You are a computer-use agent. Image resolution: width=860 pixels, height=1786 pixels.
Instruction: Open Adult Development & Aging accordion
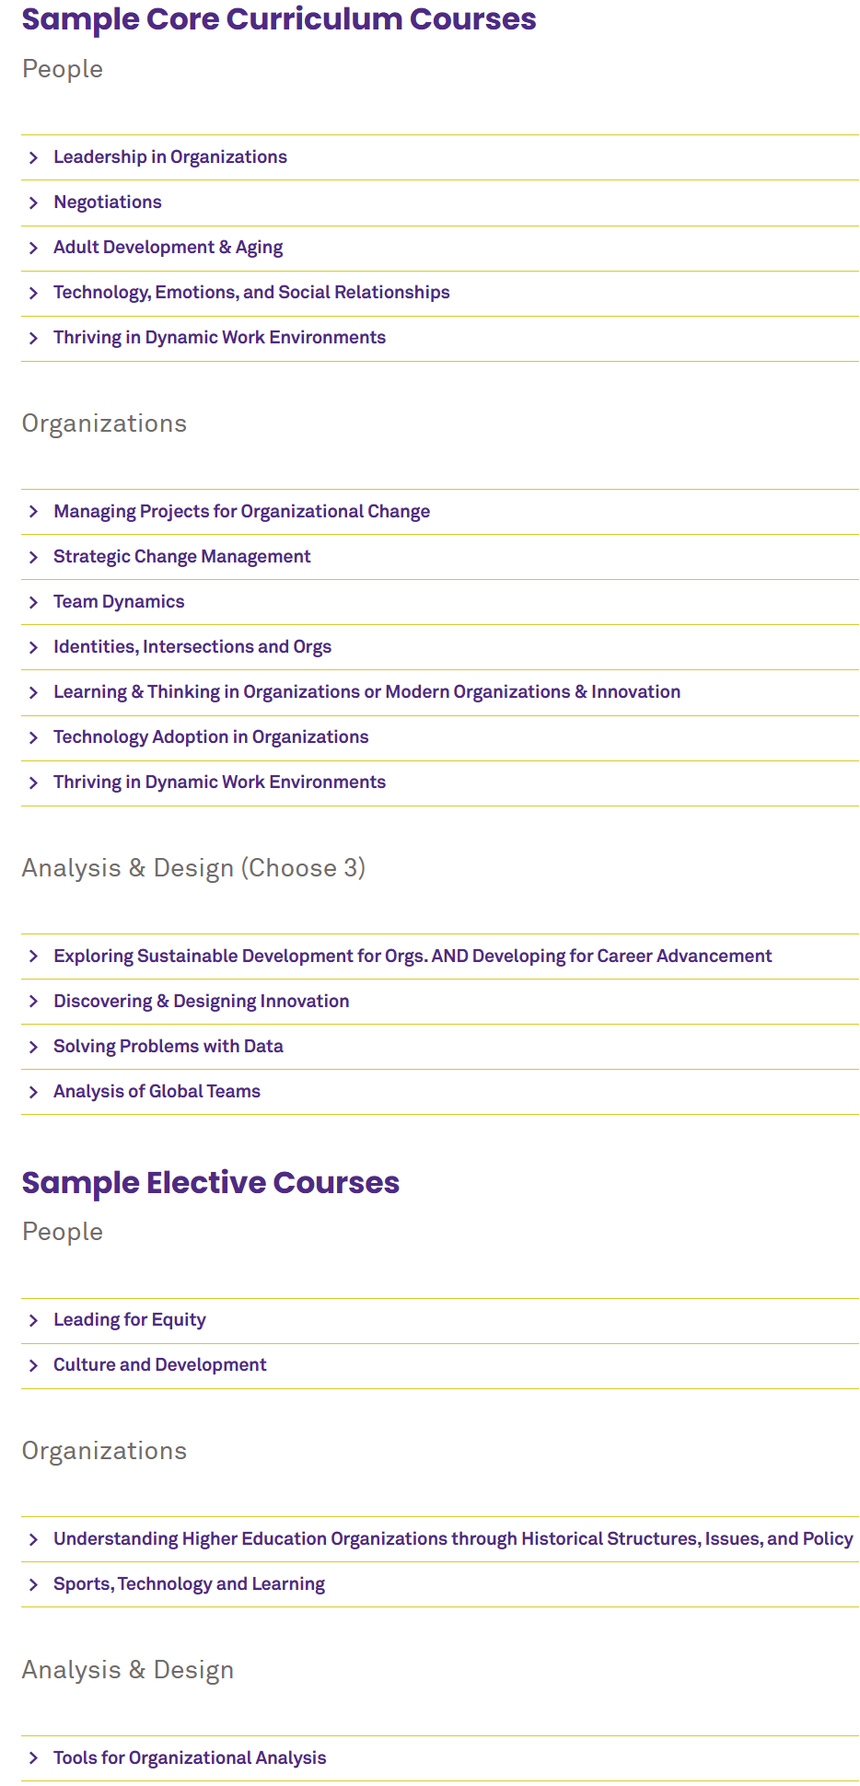tap(168, 247)
